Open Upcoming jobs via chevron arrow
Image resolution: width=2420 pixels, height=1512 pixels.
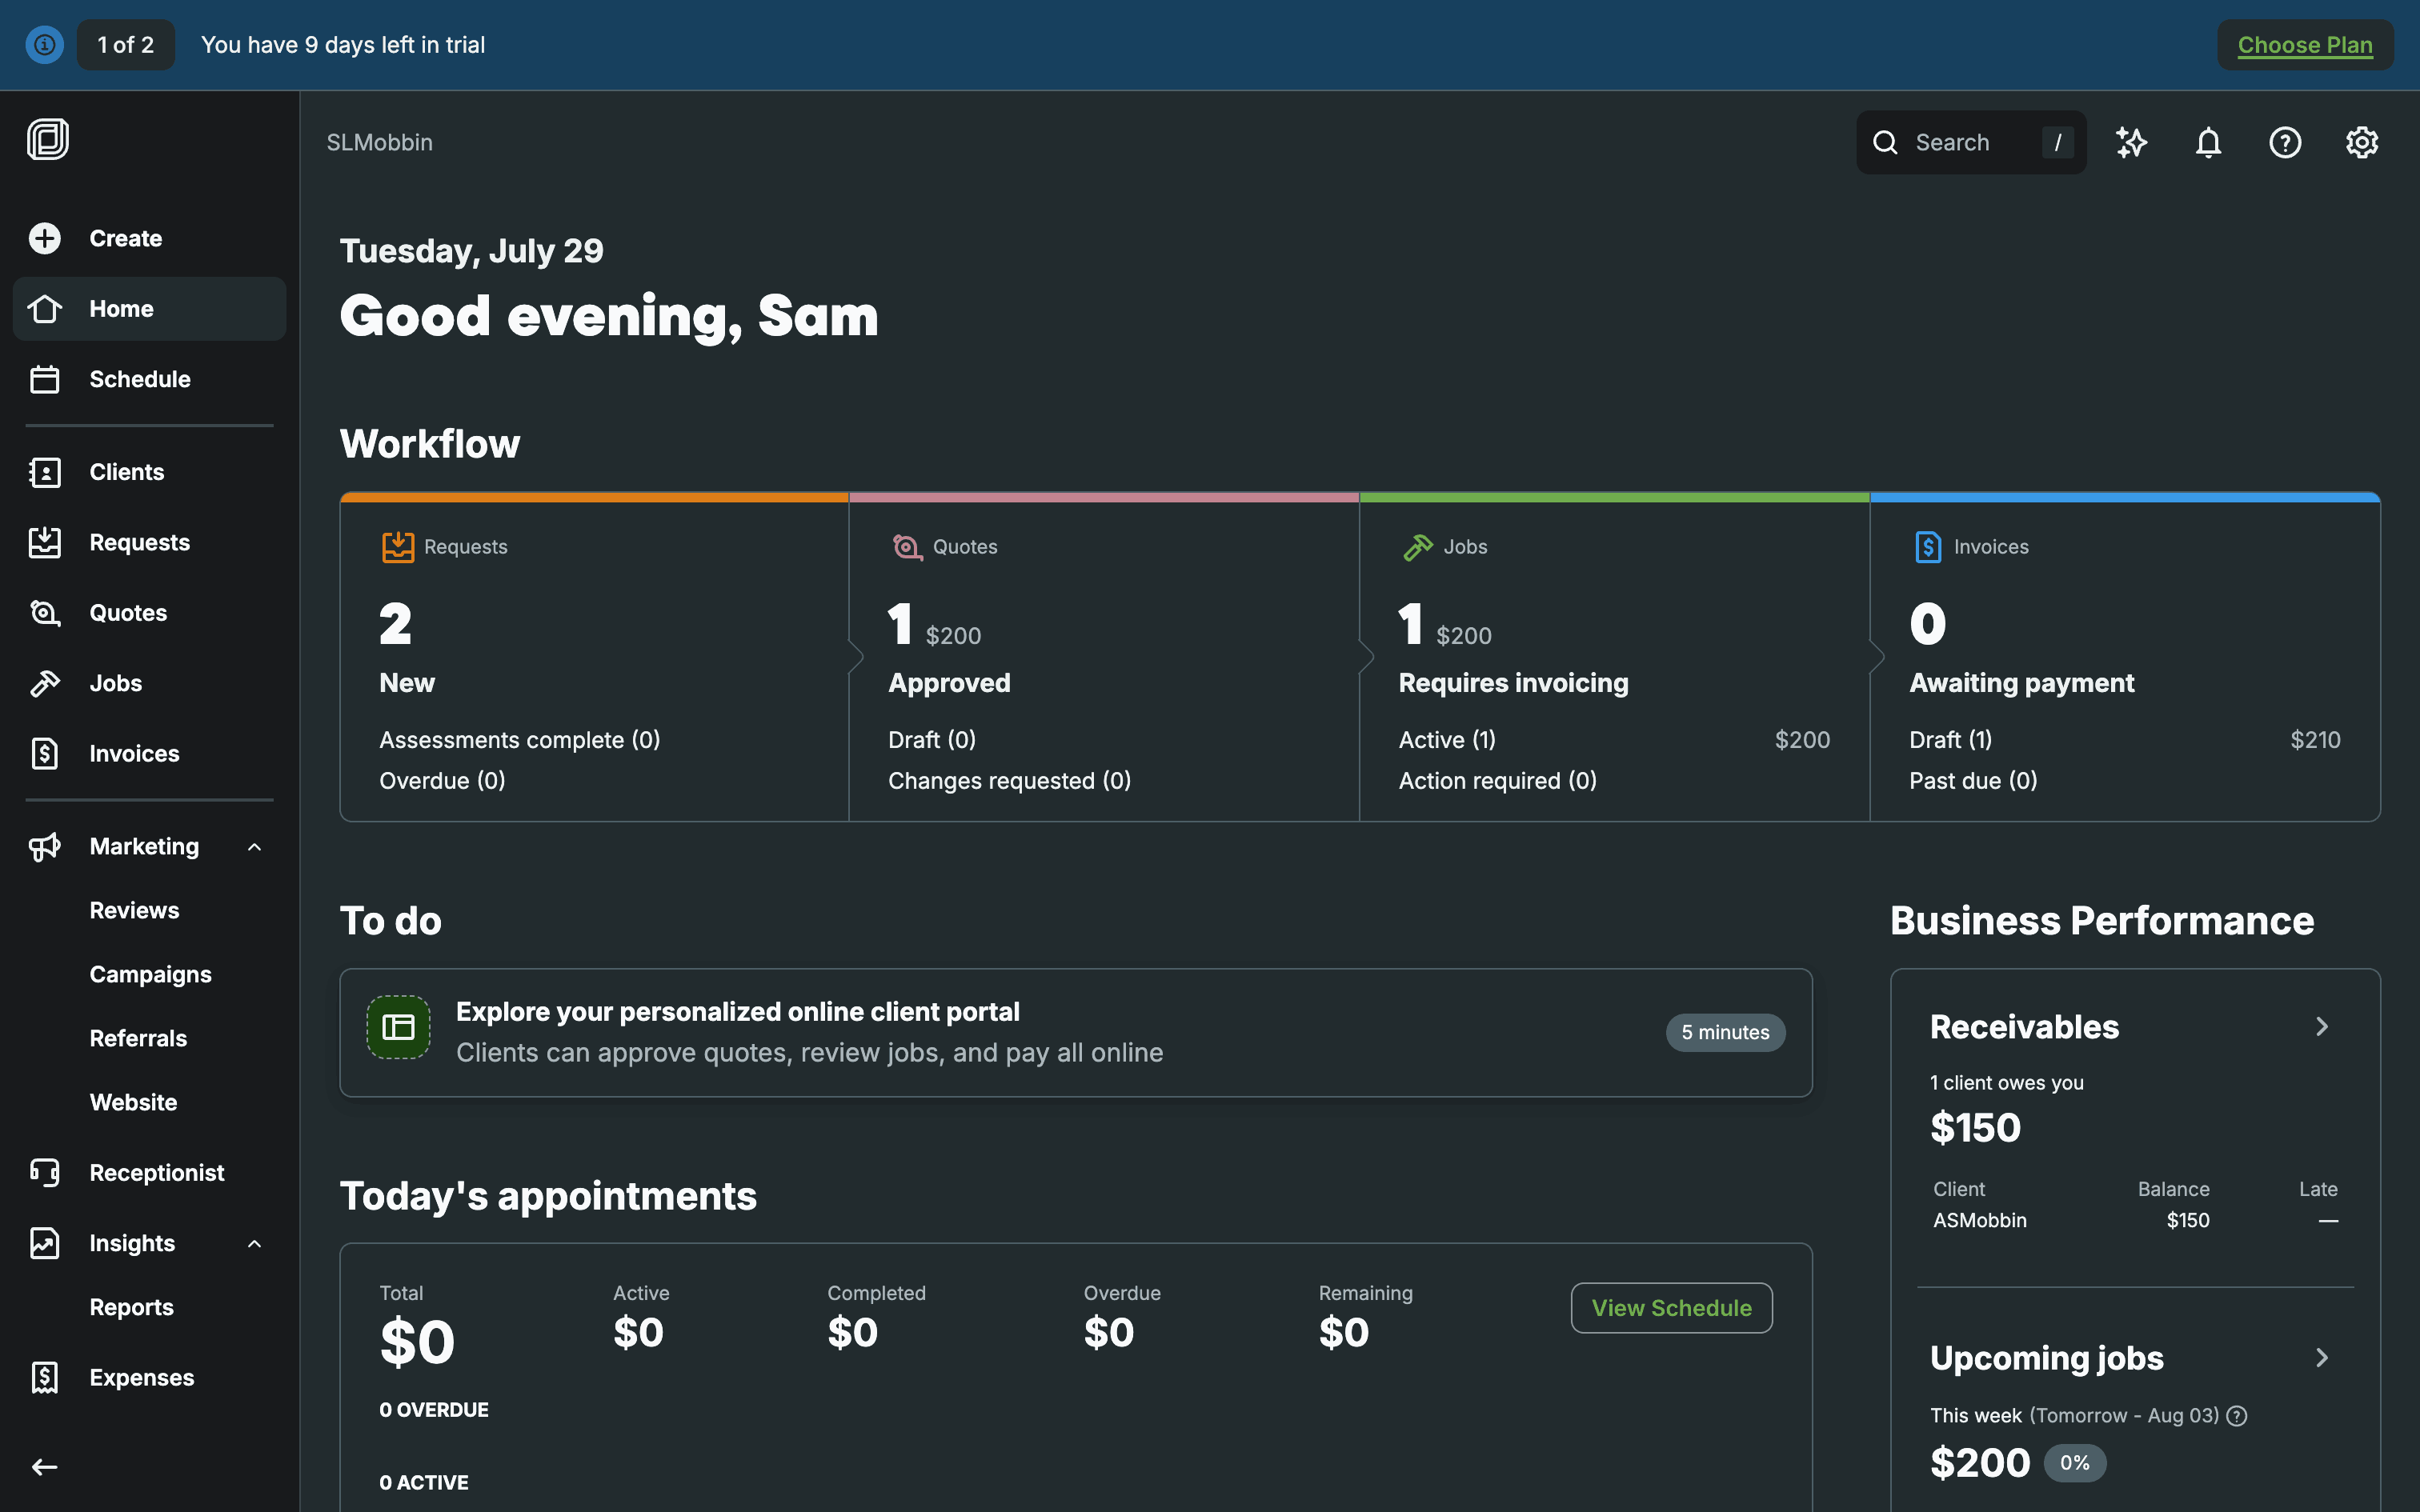(2322, 1358)
